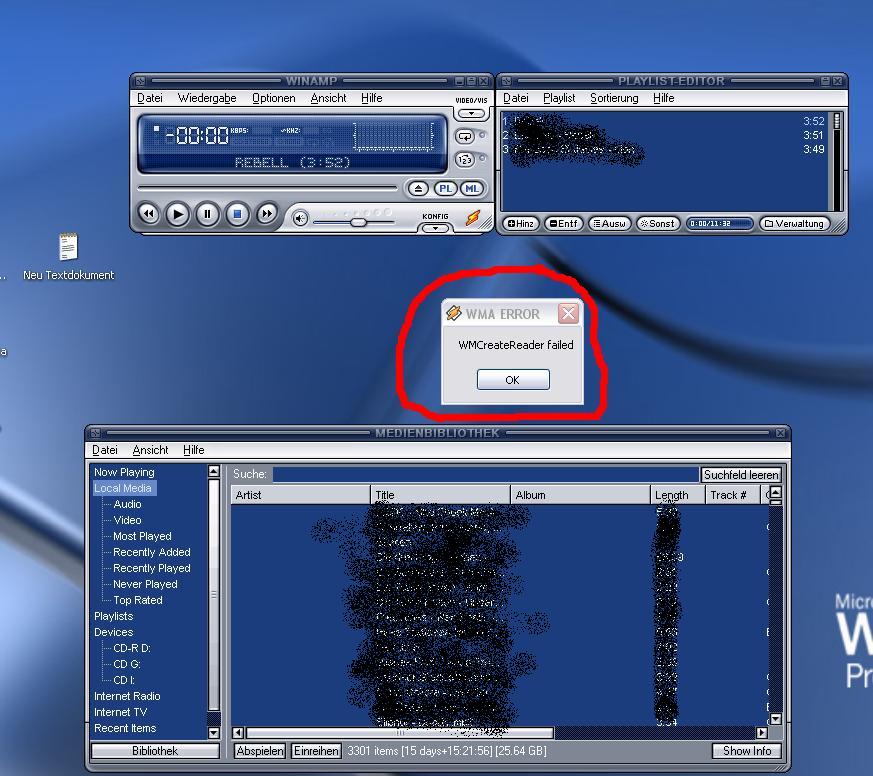Stop playback with the Stop button
This screenshot has height=776, width=873.
[x=237, y=214]
